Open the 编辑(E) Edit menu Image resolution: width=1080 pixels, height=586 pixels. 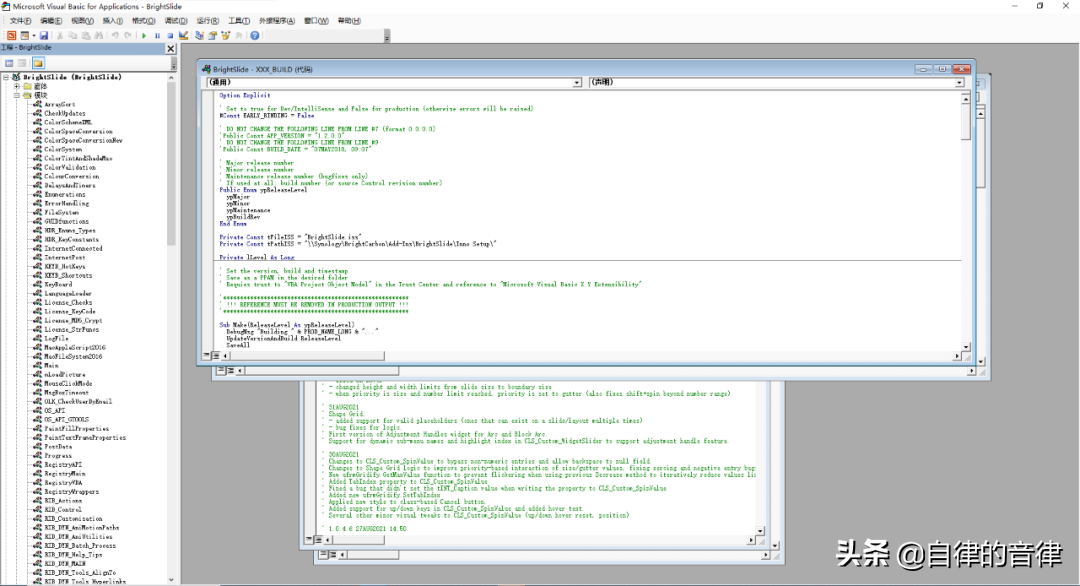[51, 21]
